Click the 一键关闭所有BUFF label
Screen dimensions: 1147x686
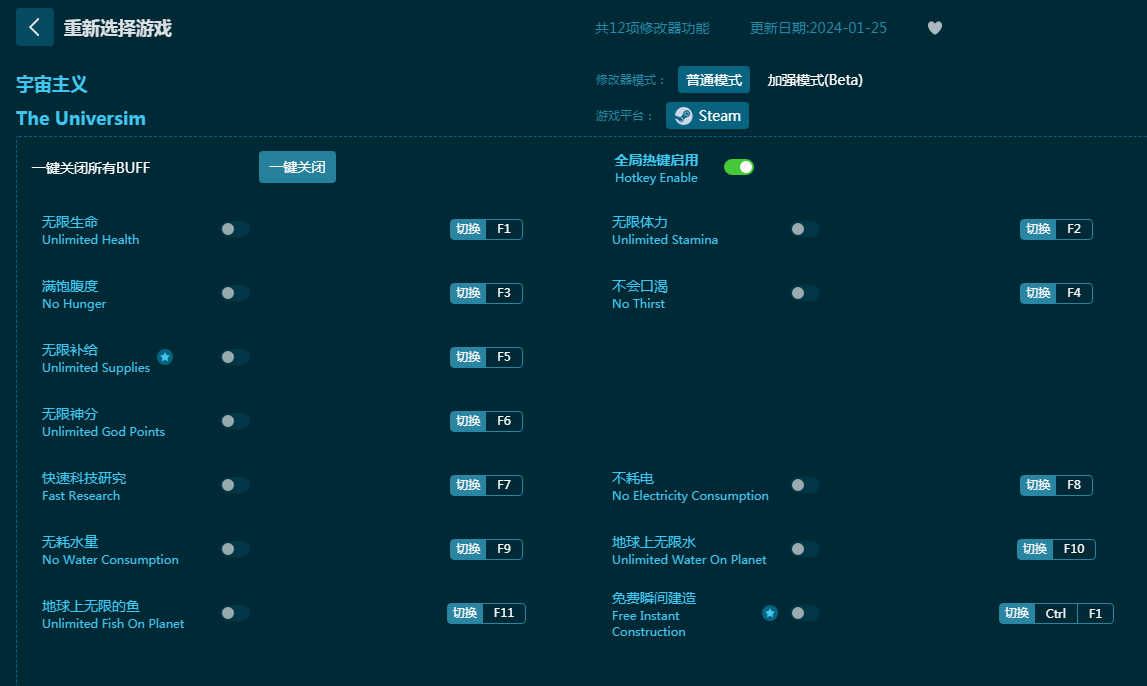(x=91, y=167)
